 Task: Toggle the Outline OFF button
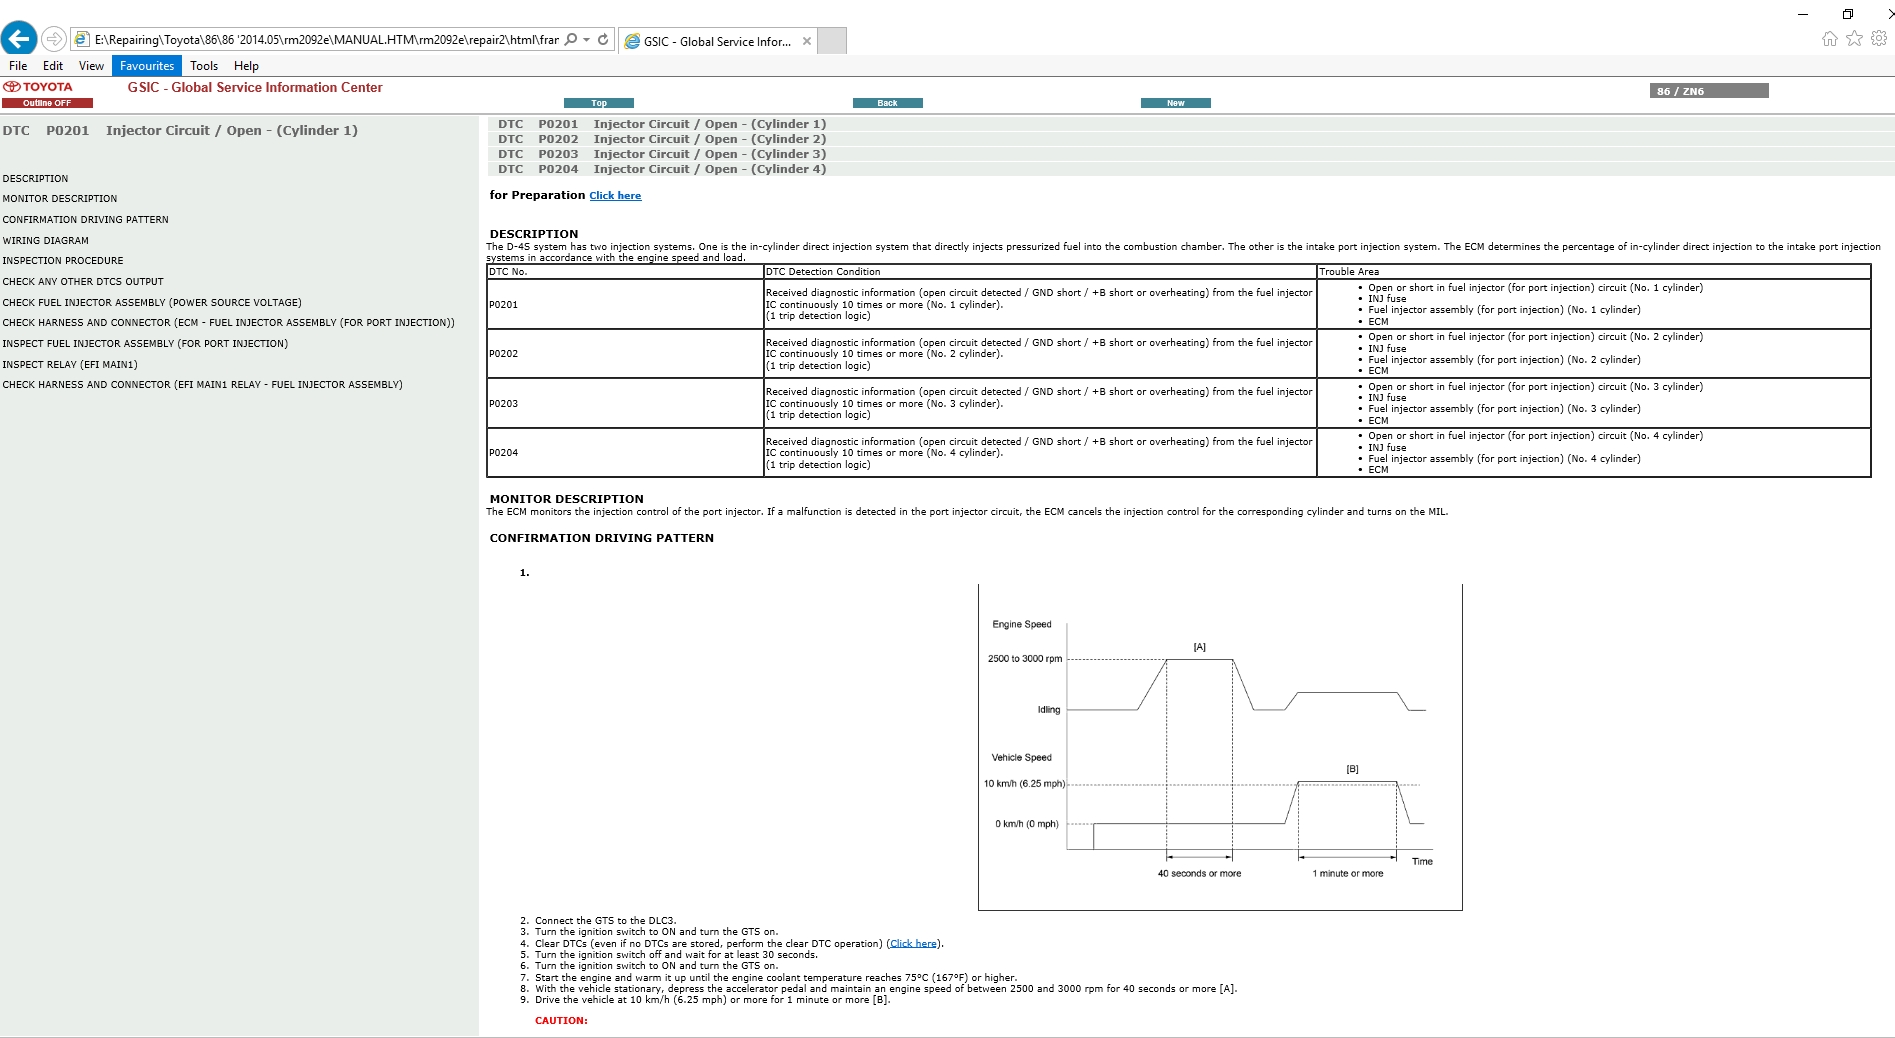pyautogui.click(x=47, y=103)
